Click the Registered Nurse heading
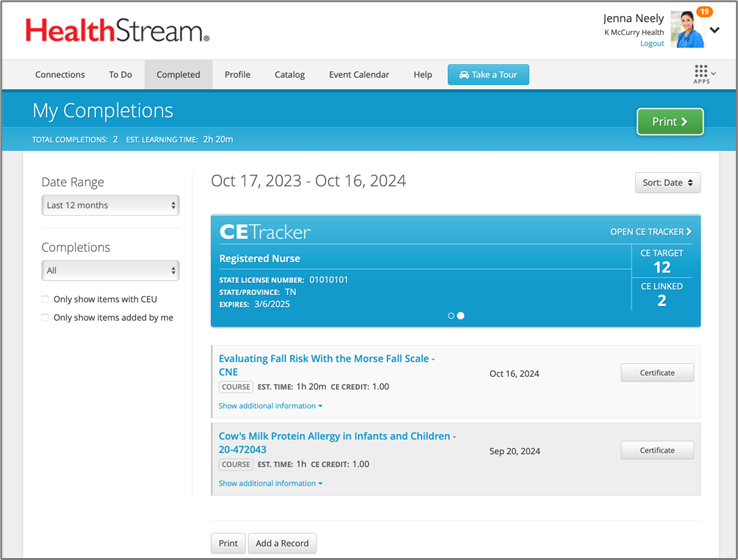The width and height of the screenshot is (738, 560). (x=259, y=258)
